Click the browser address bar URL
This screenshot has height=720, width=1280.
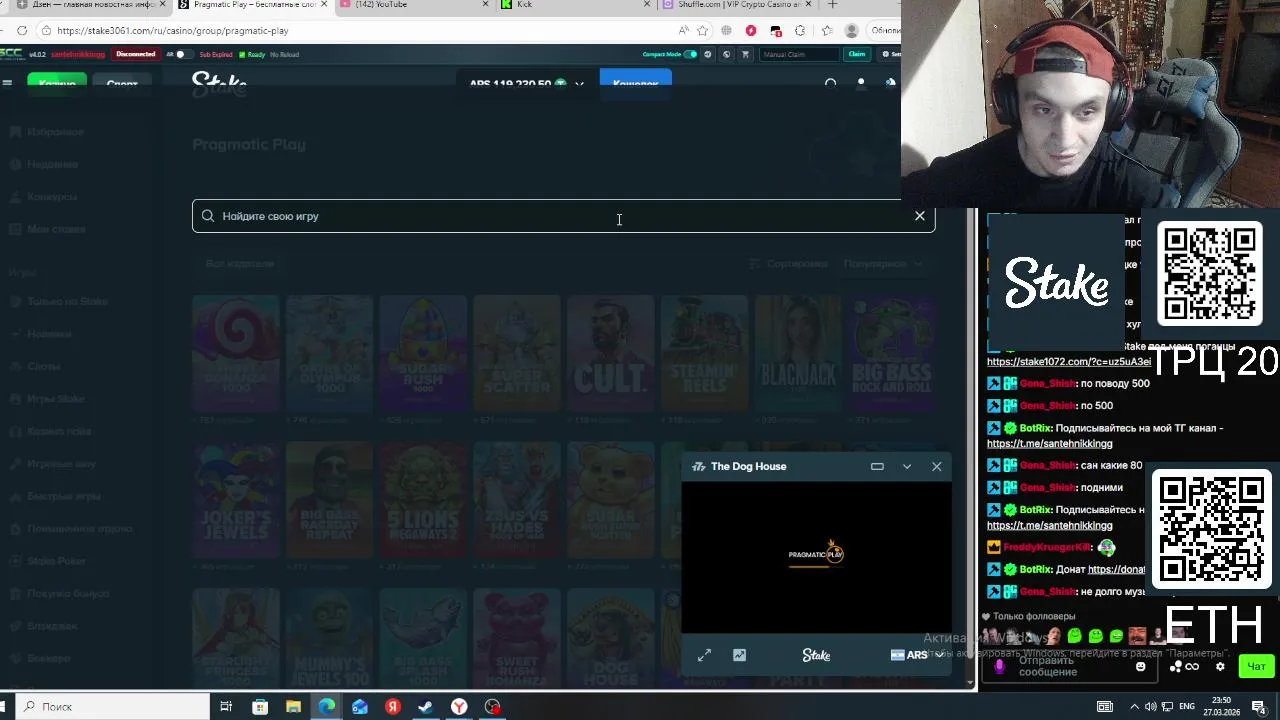pos(172,31)
